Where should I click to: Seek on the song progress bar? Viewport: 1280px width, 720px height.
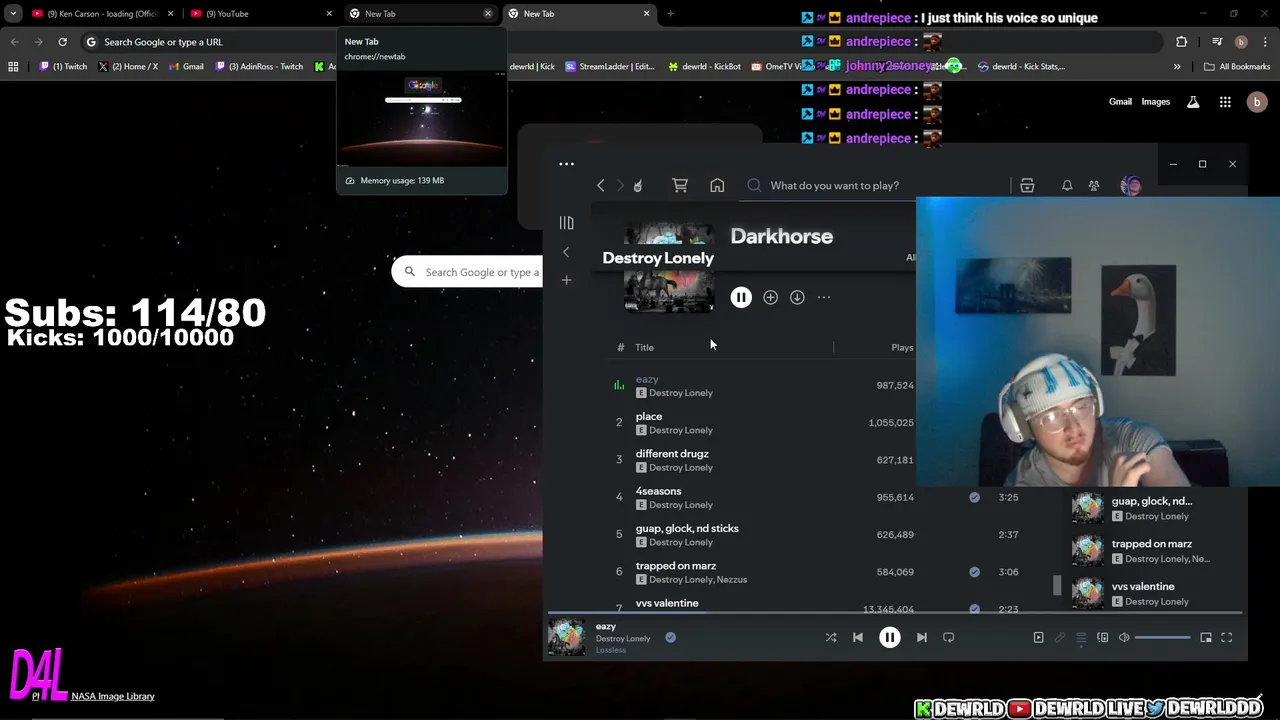pyautogui.click(x=895, y=612)
